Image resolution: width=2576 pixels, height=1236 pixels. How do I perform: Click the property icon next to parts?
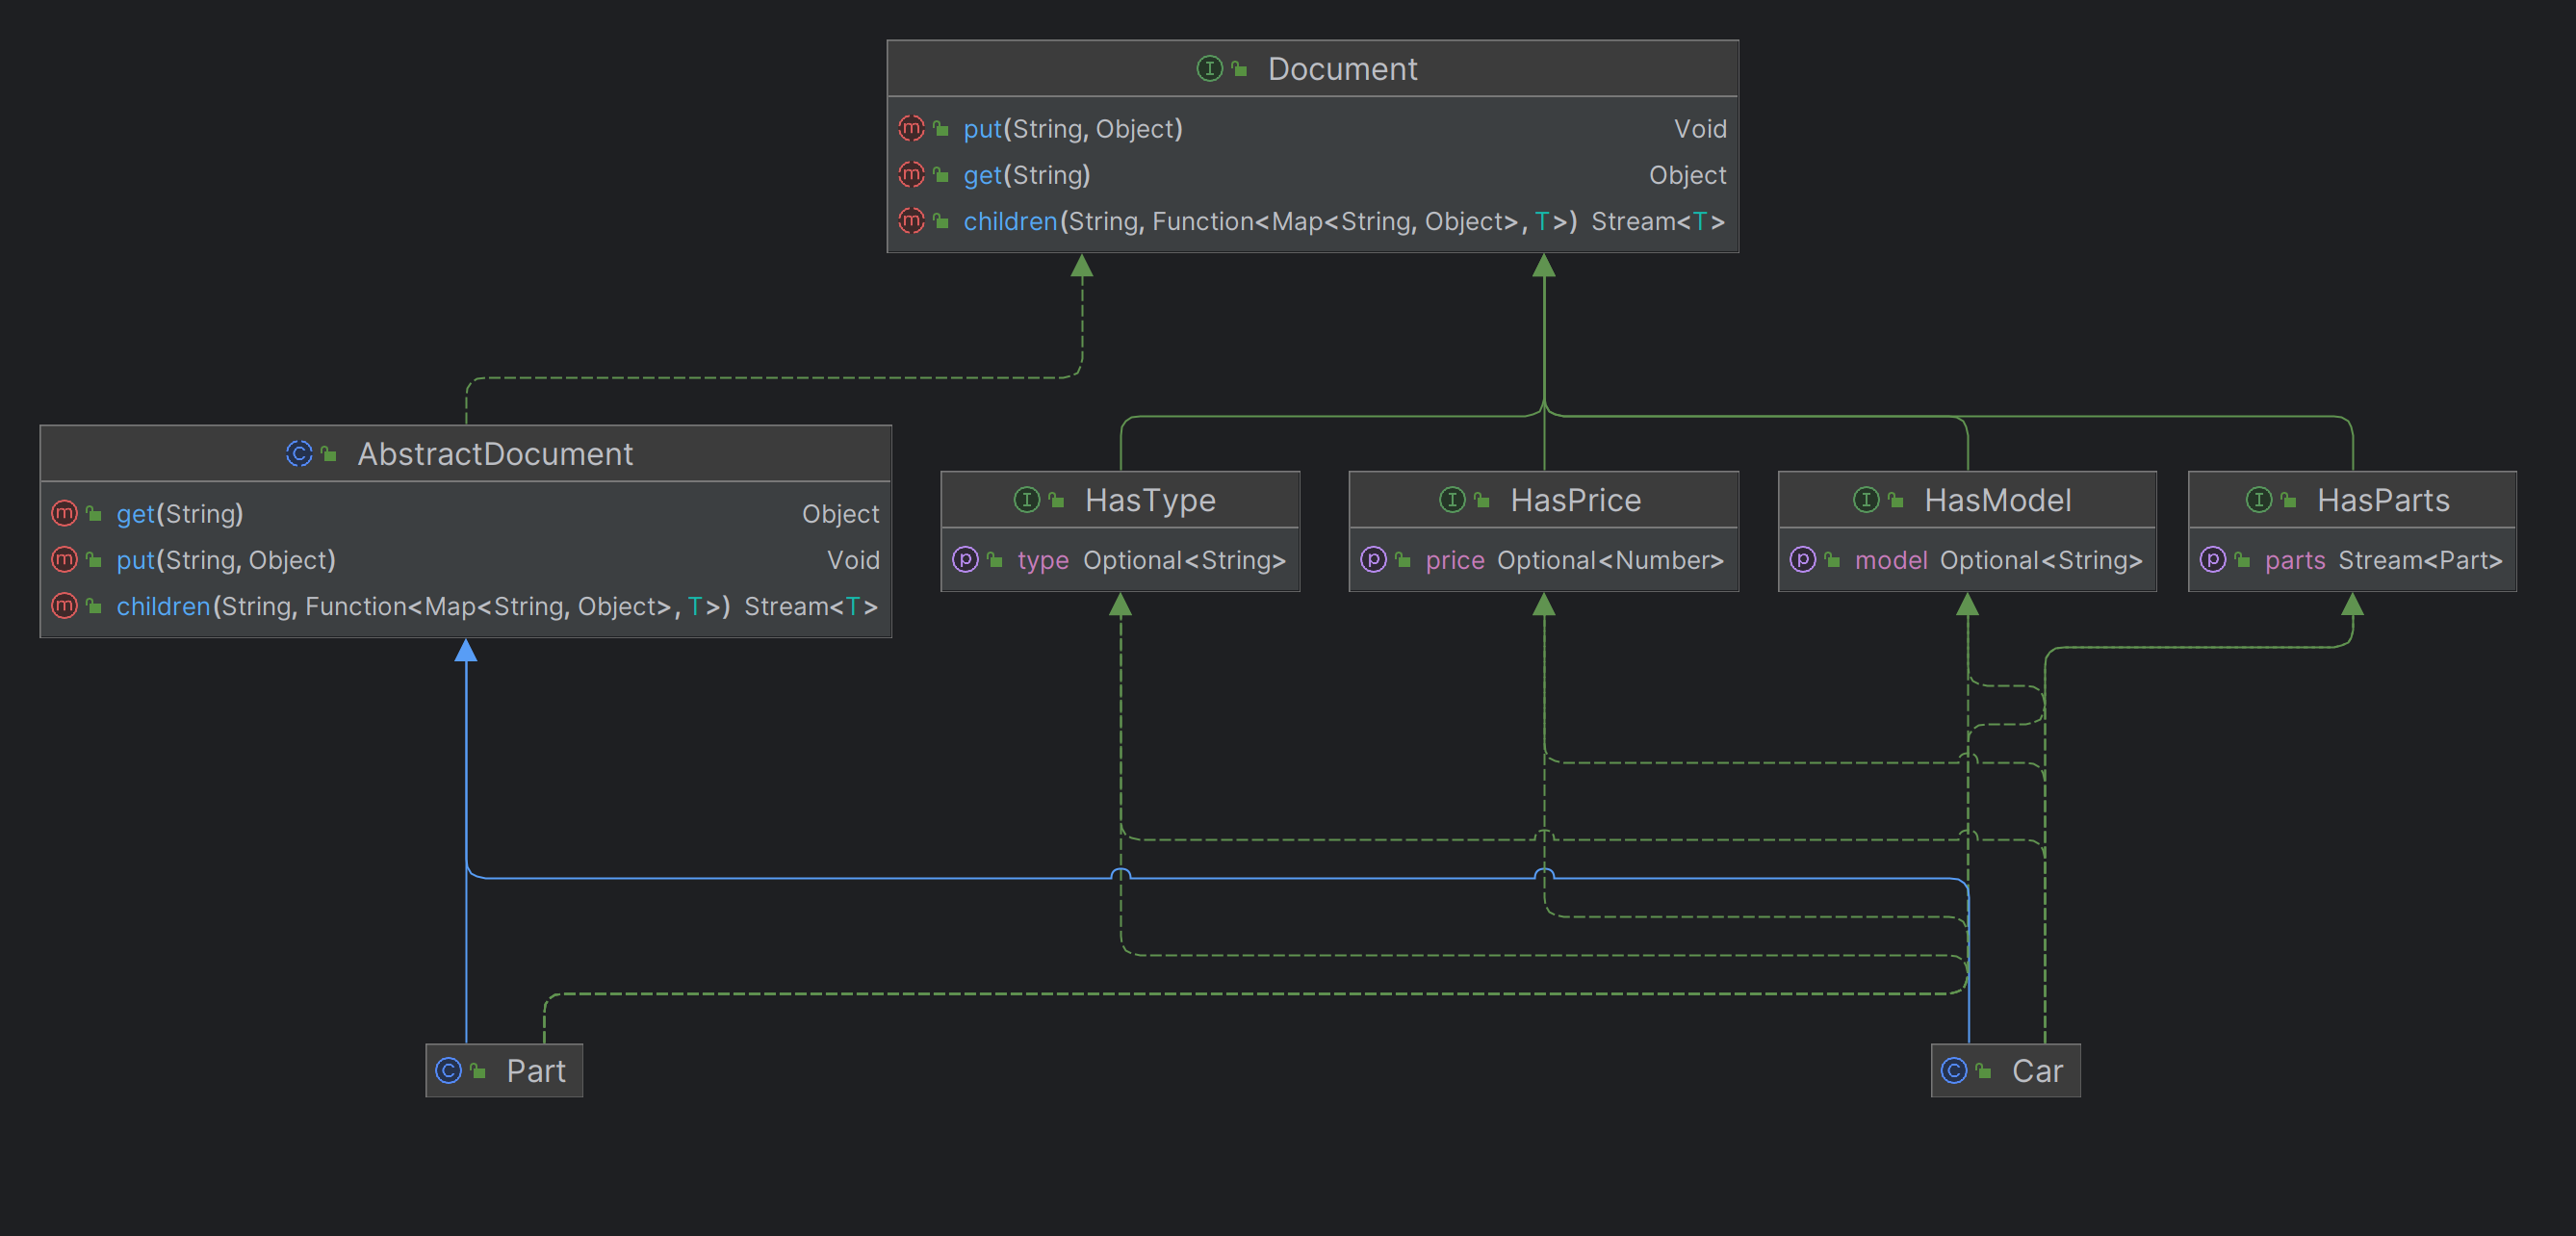coord(2212,560)
